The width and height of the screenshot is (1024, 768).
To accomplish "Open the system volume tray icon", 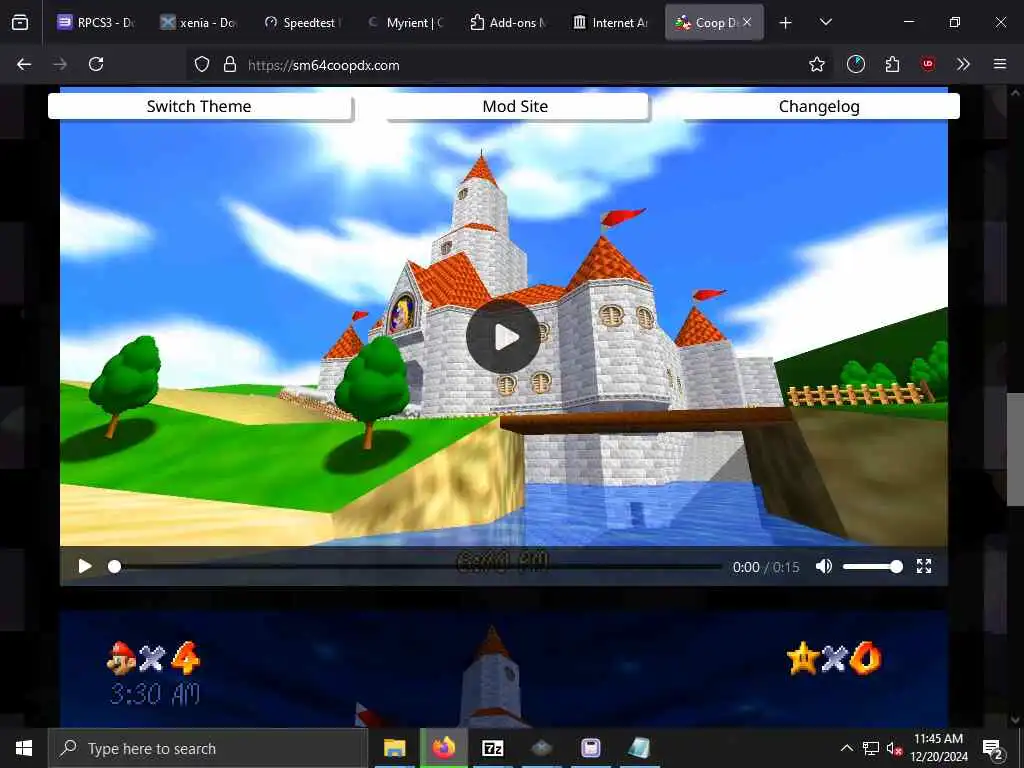I will [894, 748].
